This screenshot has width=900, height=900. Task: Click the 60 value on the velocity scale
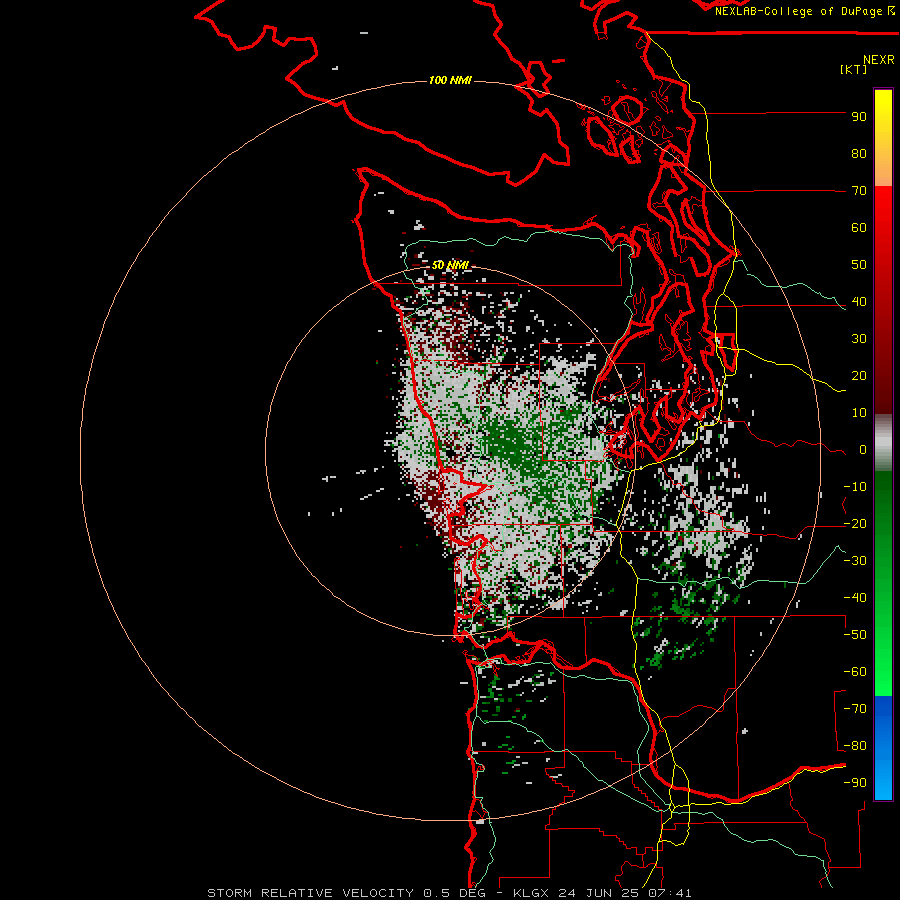tap(859, 228)
